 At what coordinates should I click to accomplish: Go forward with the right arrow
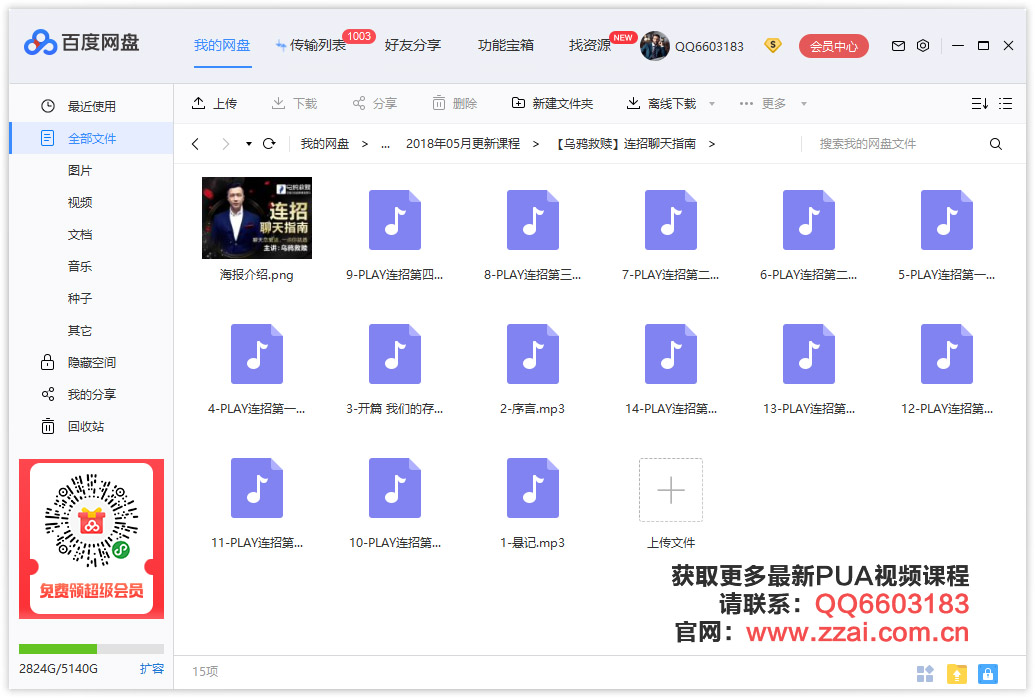(226, 144)
